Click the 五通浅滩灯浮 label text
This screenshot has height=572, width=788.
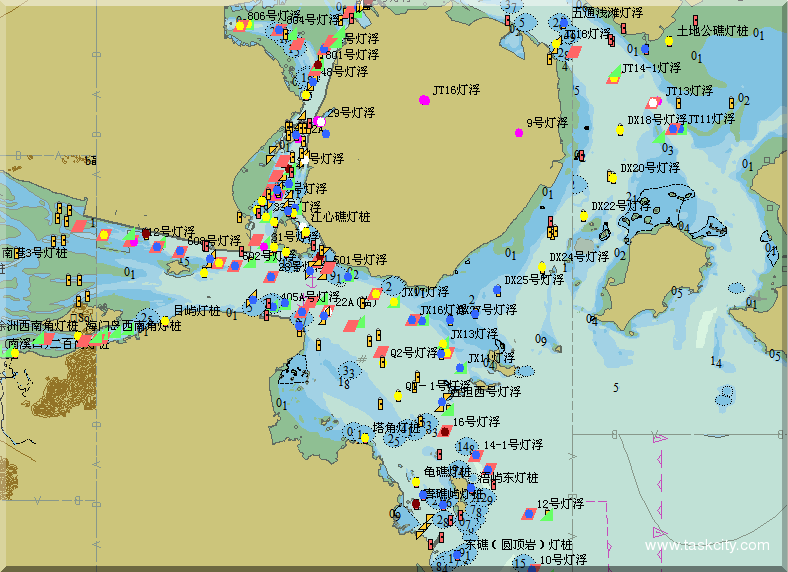[x=607, y=13]
